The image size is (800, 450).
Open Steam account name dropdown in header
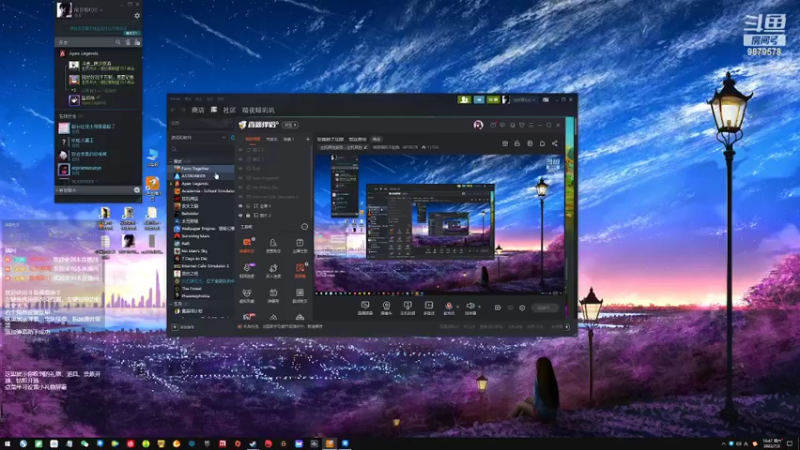[x=524, y=99]
